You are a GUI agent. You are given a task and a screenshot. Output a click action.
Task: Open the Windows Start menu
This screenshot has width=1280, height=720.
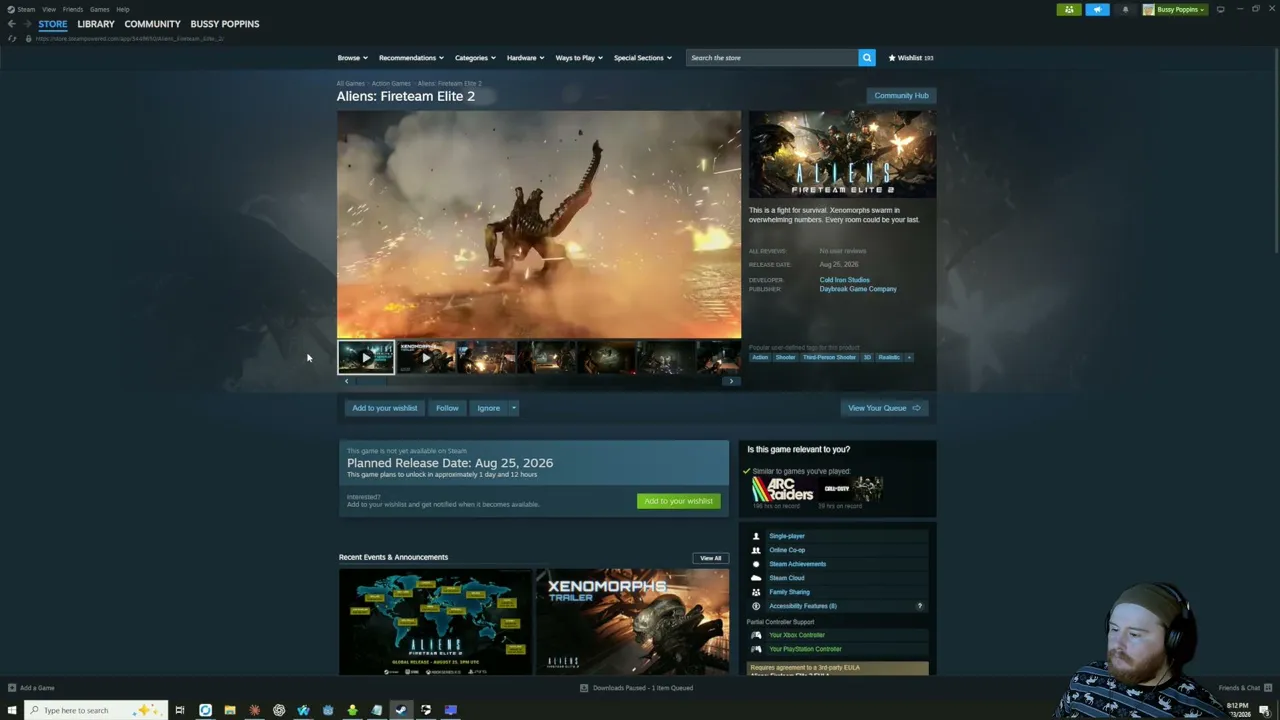tap(12, 710)
